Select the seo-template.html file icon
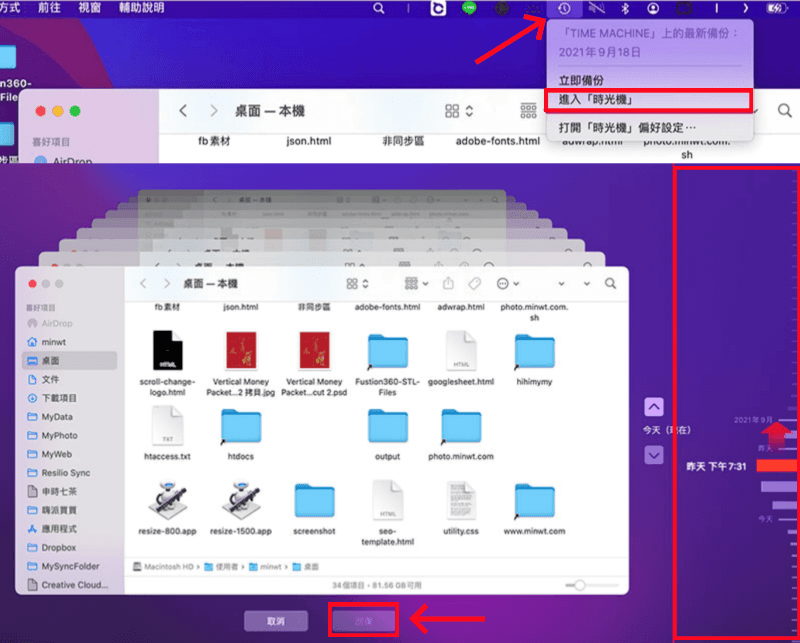 point(388,500)
